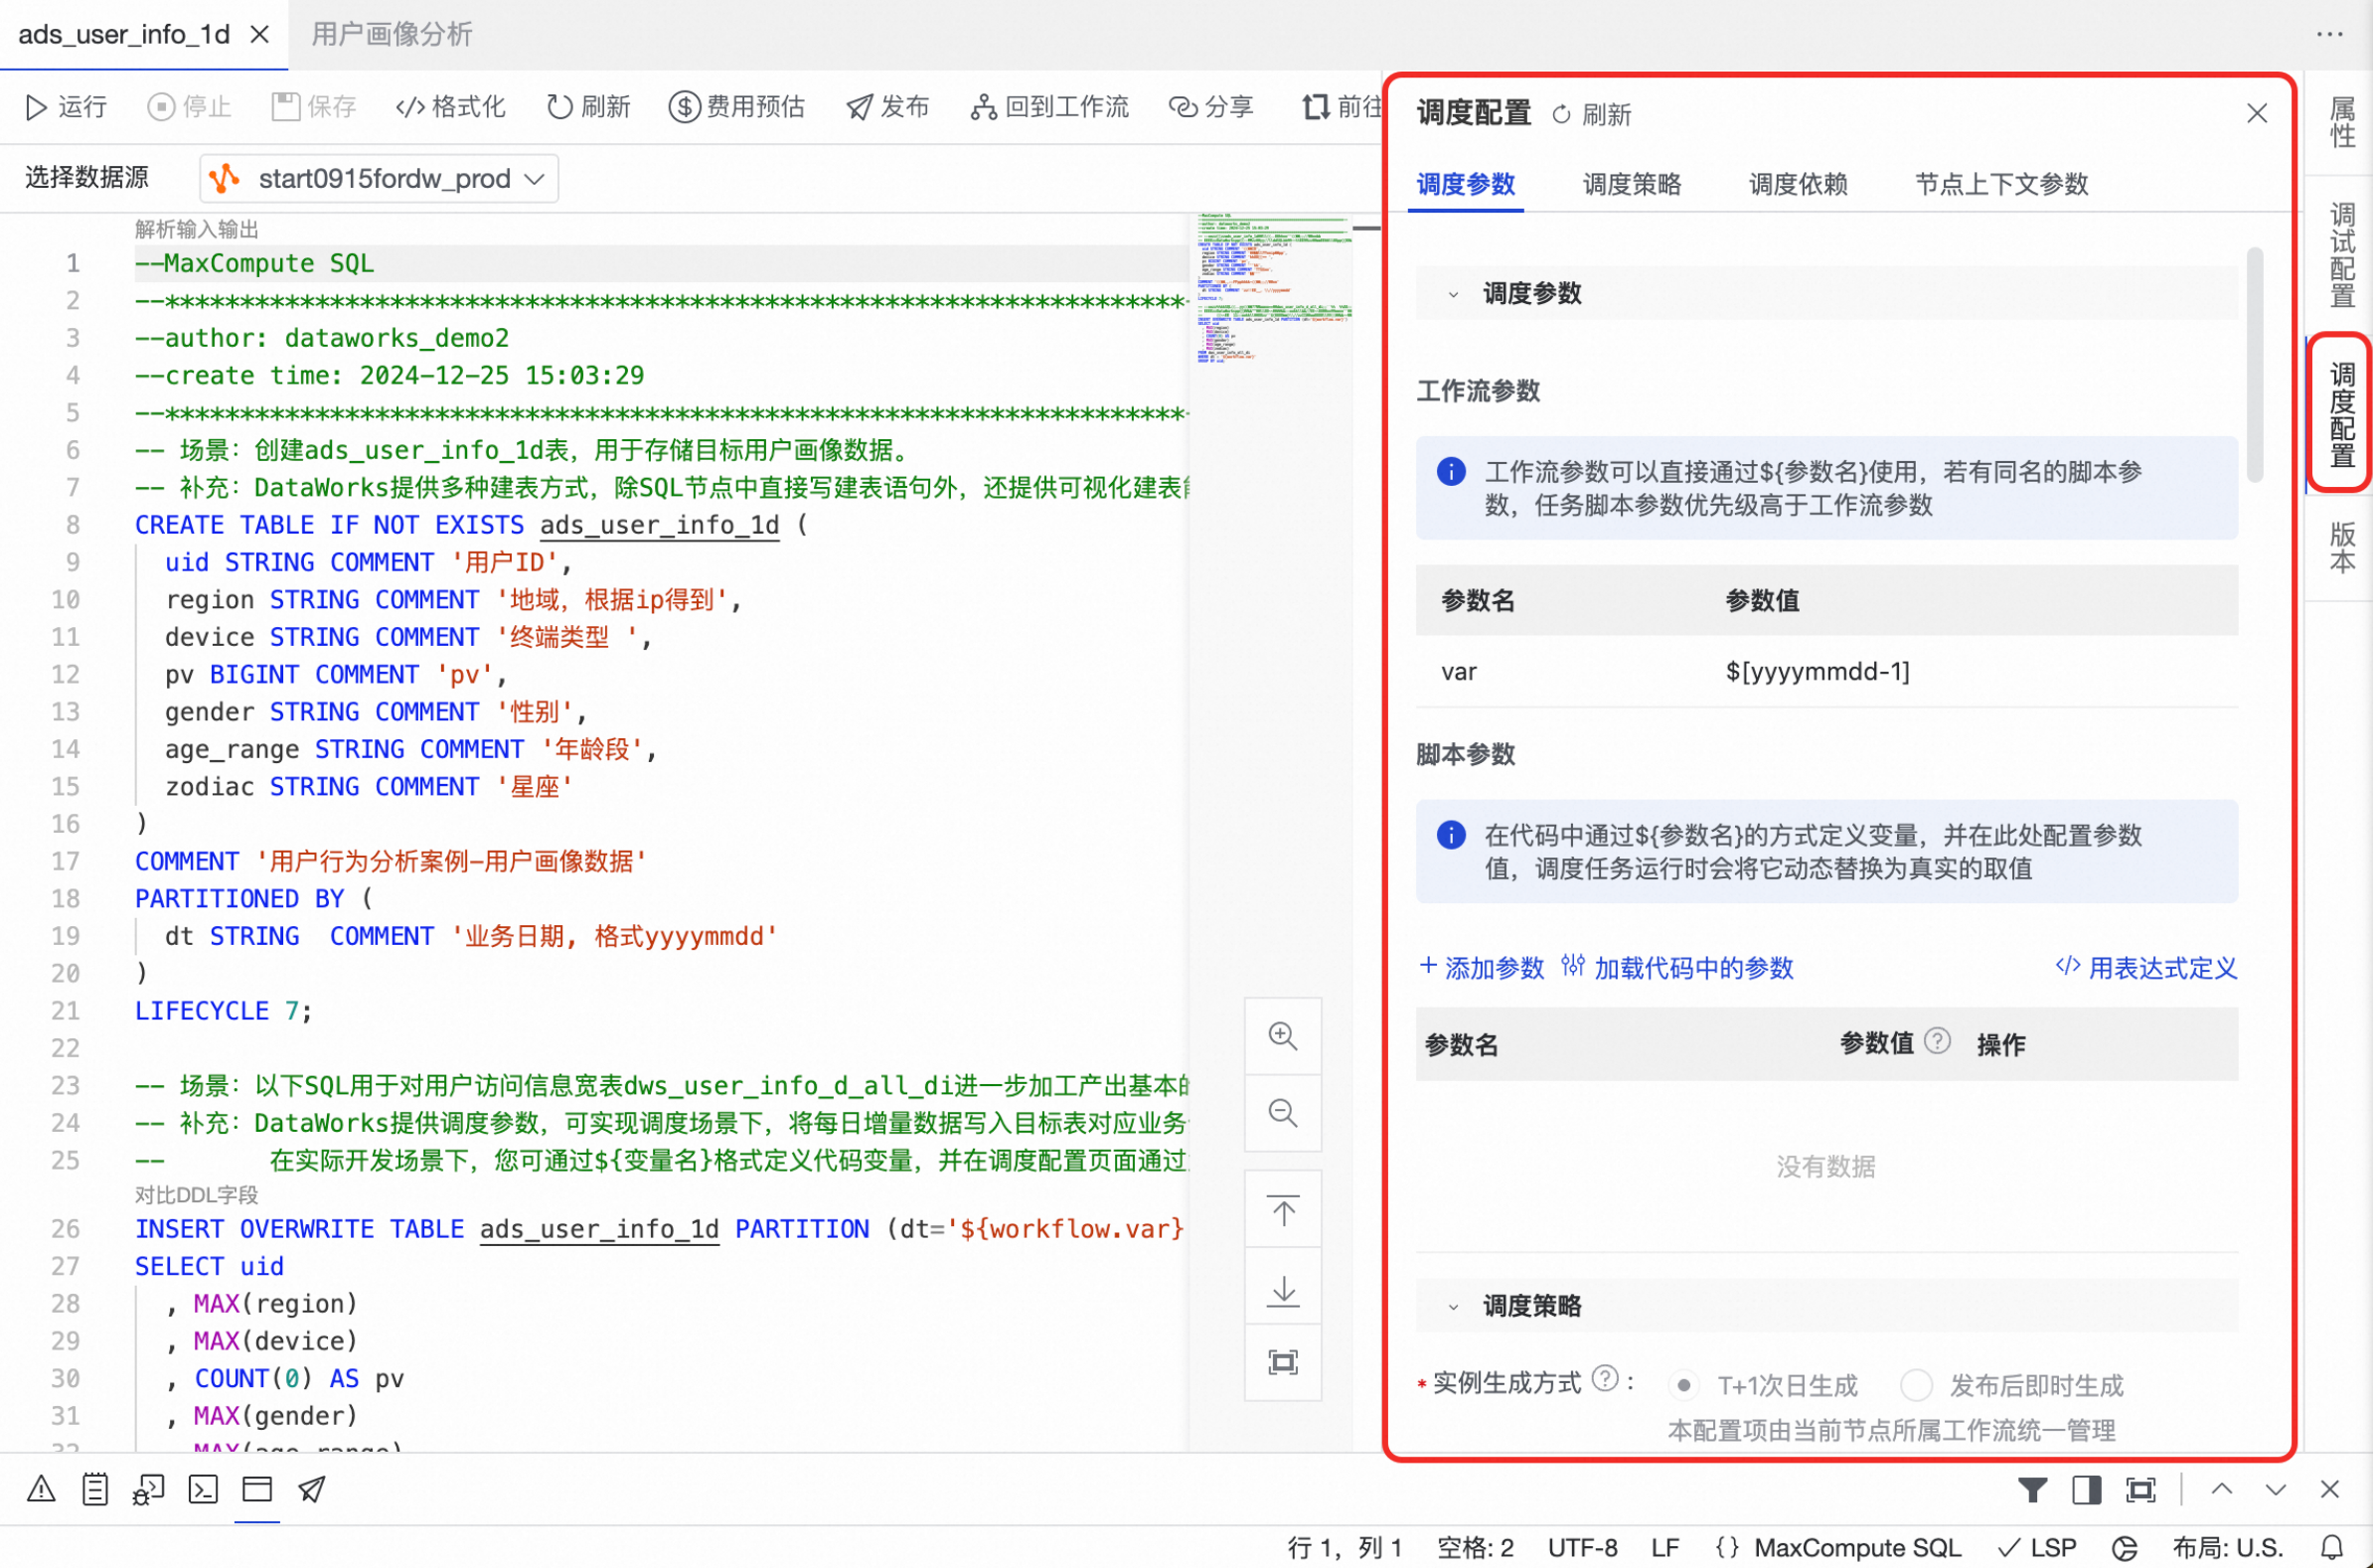Click the Run (运行) toolbar icon
The height and width of the screenshot is (1568, 2373).
tap(36, 107)
